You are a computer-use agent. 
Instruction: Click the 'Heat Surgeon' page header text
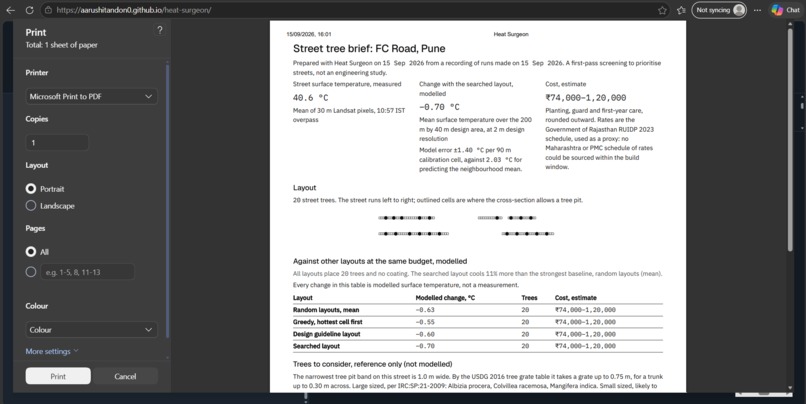point(511,34)
